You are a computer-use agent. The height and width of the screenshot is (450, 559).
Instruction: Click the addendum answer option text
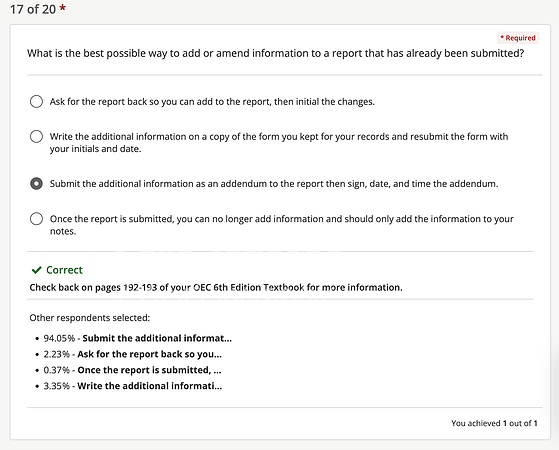pos(274,184)
